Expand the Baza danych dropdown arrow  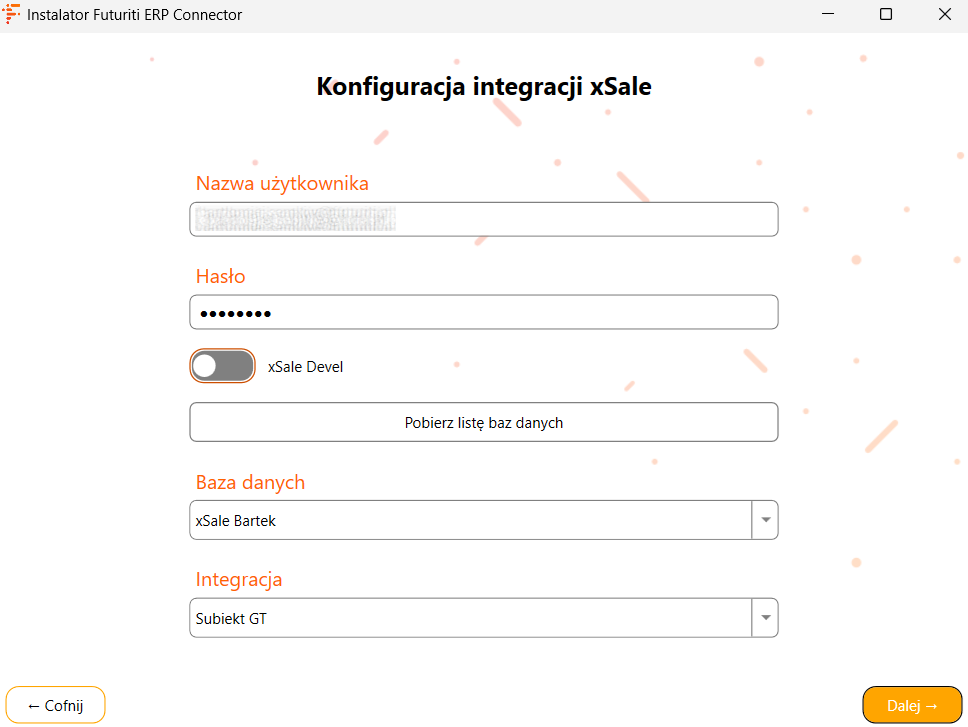click(x=765, y=520)
